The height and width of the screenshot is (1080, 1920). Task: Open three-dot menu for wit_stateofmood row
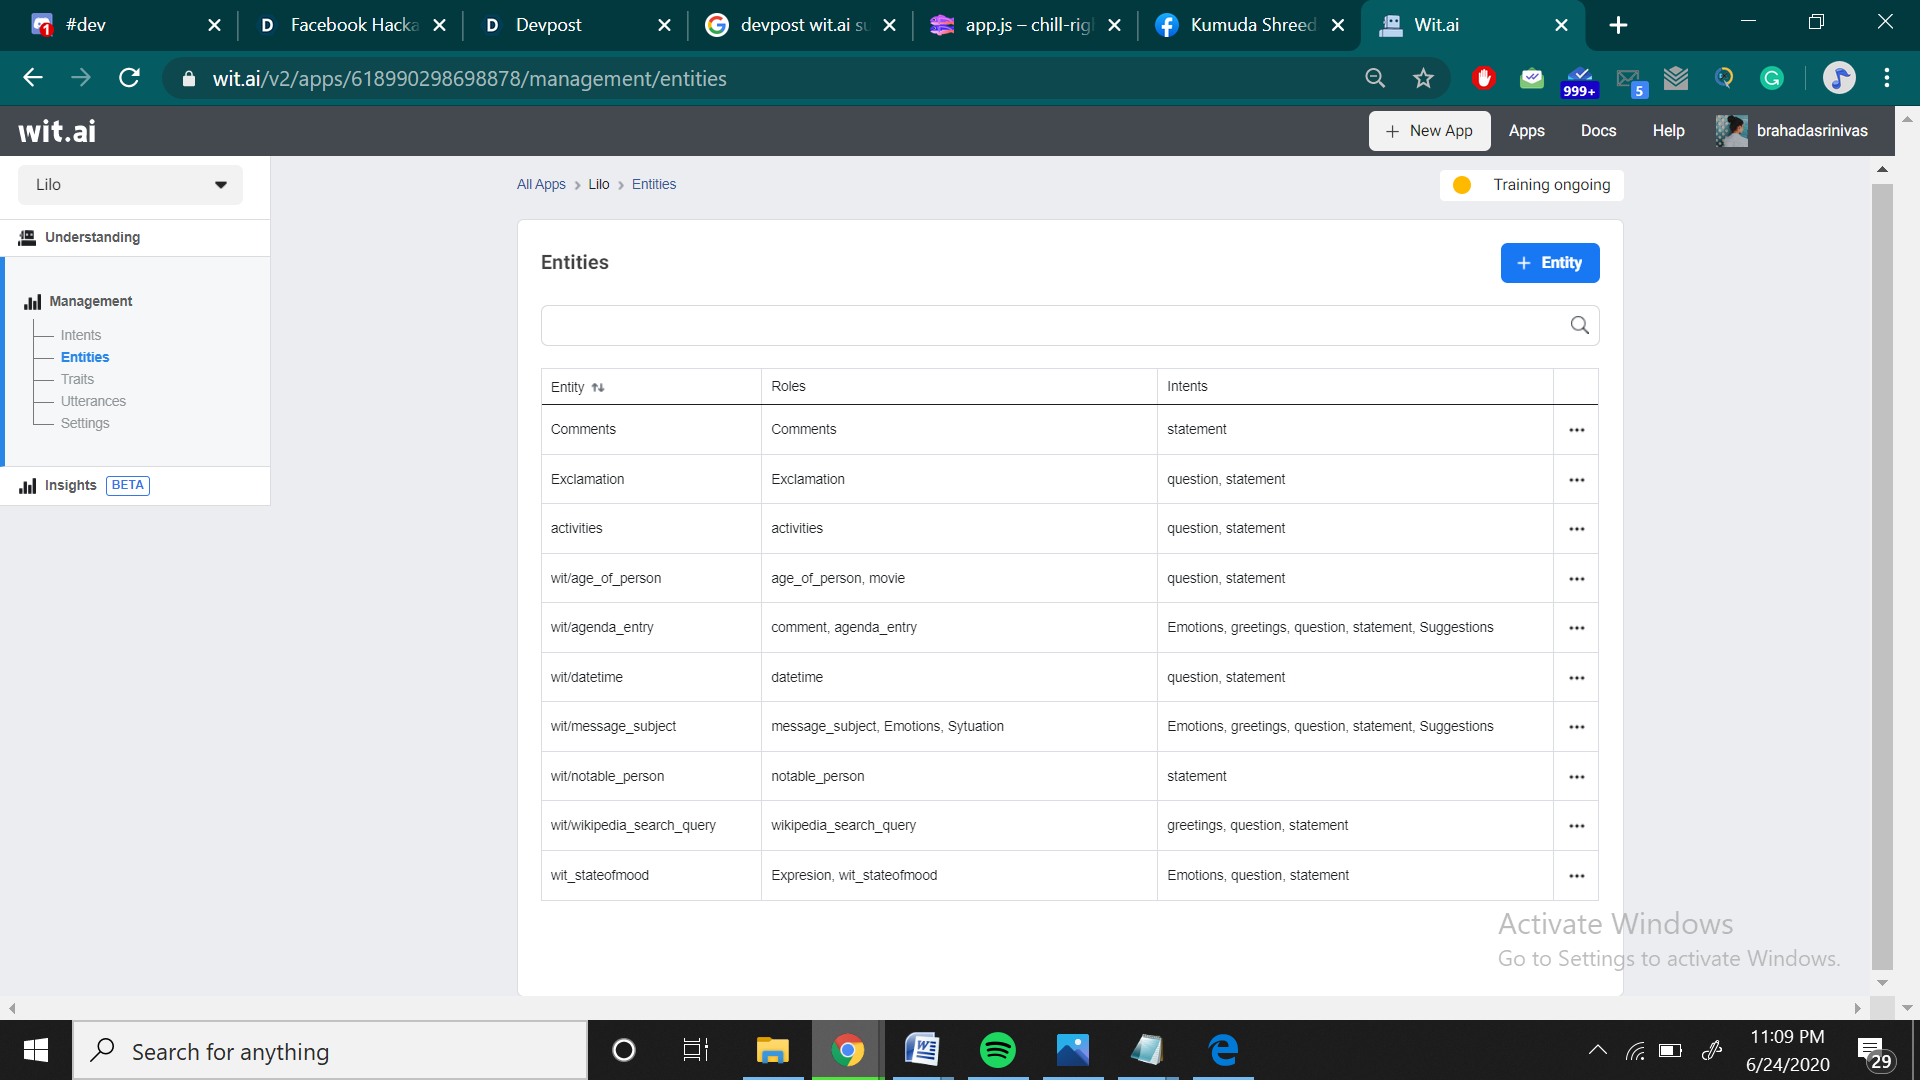pyautogui.click(x=1576, y=876)
